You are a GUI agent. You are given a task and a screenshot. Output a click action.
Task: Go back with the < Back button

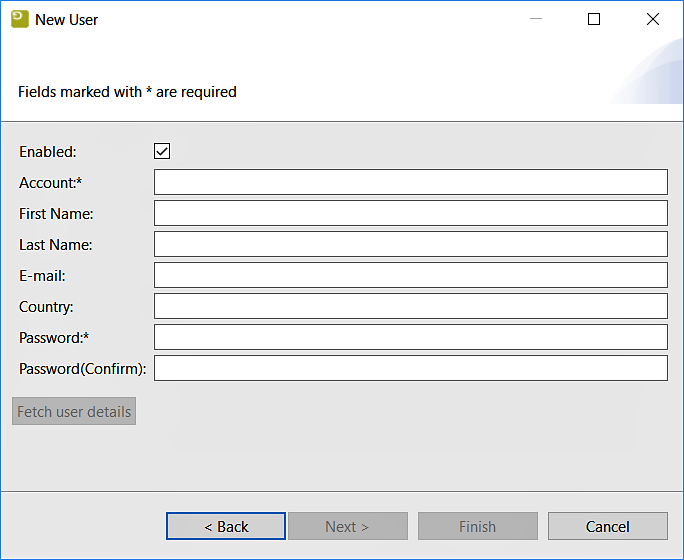click(x=226, y=526)
